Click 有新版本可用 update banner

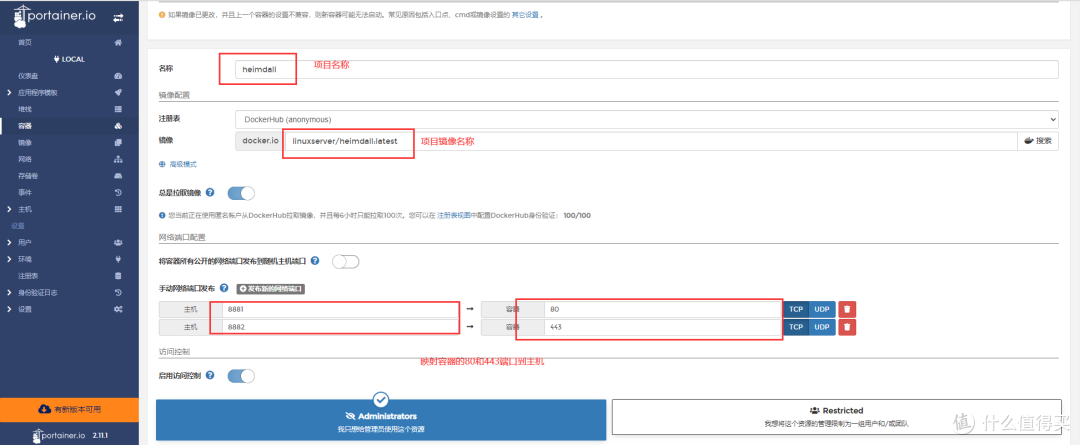(69, 409)
